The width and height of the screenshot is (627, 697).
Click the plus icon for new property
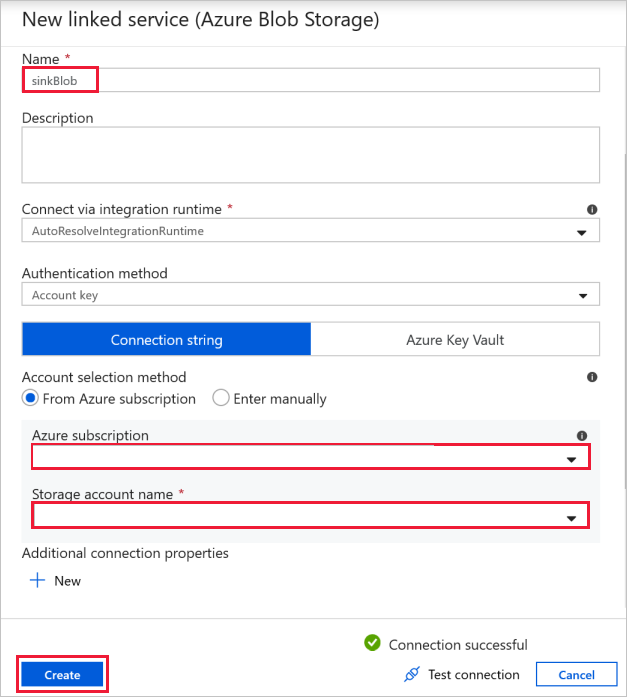pos(37,580)
